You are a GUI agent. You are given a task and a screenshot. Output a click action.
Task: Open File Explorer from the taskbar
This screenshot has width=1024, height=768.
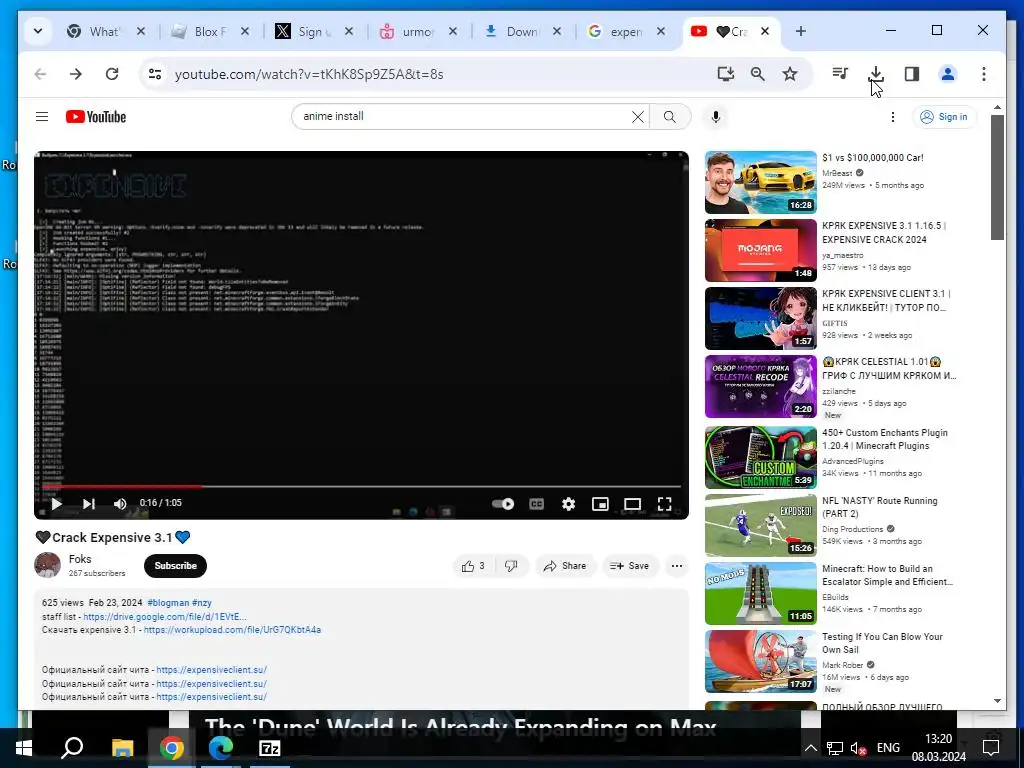122,748
